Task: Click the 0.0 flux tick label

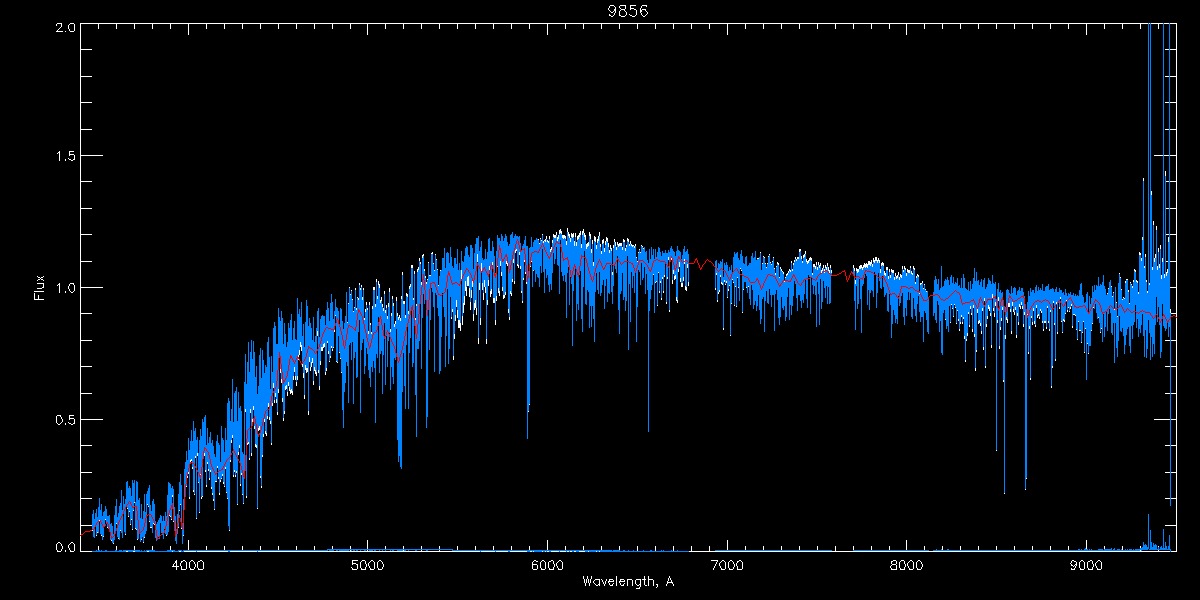Action: tap(63, 548)
